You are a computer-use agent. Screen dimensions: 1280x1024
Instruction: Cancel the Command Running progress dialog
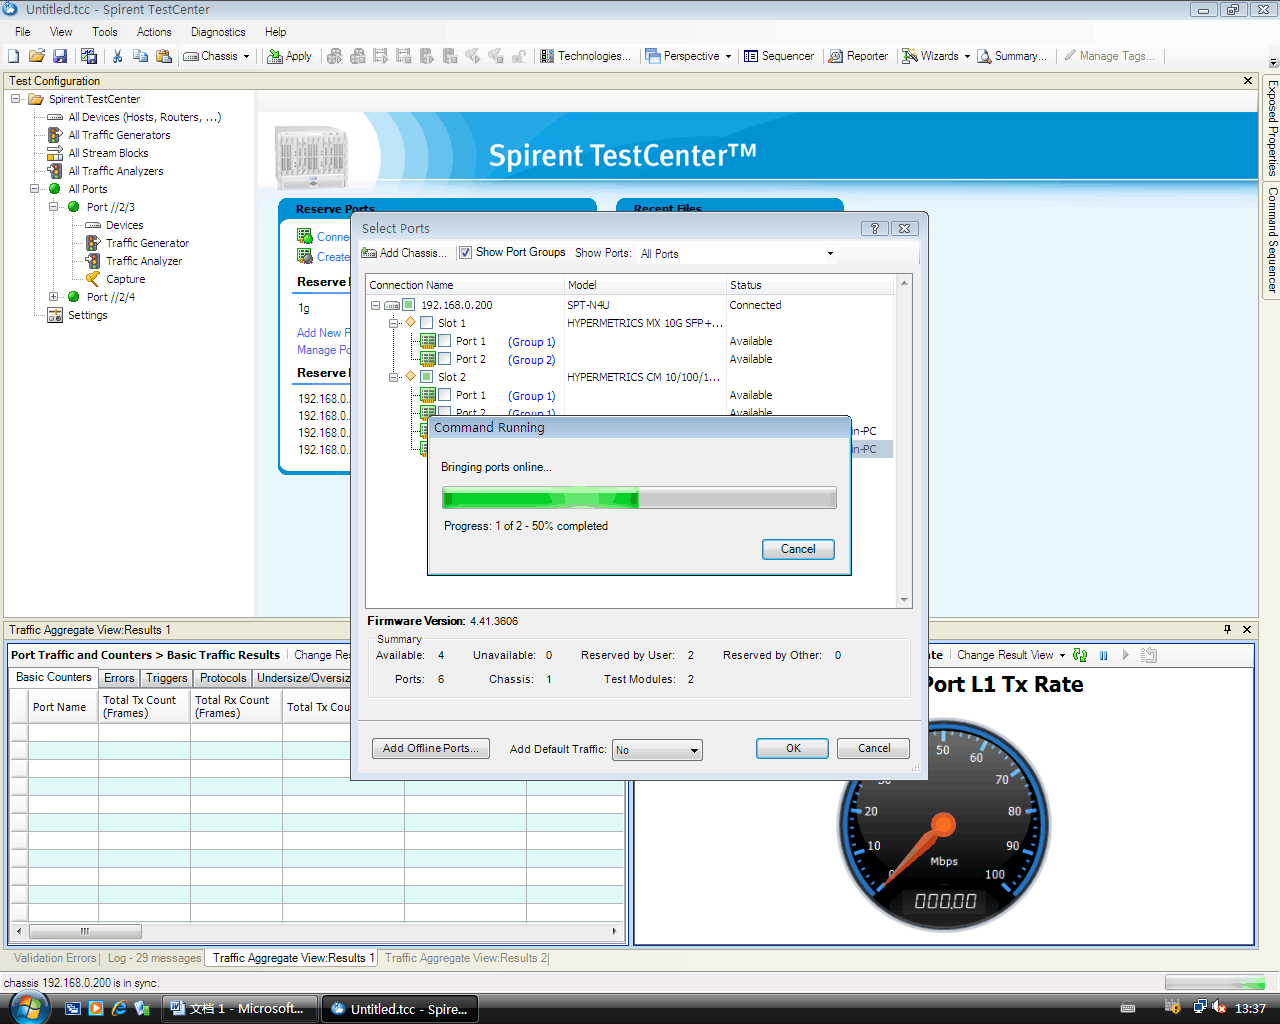(798, 549)
